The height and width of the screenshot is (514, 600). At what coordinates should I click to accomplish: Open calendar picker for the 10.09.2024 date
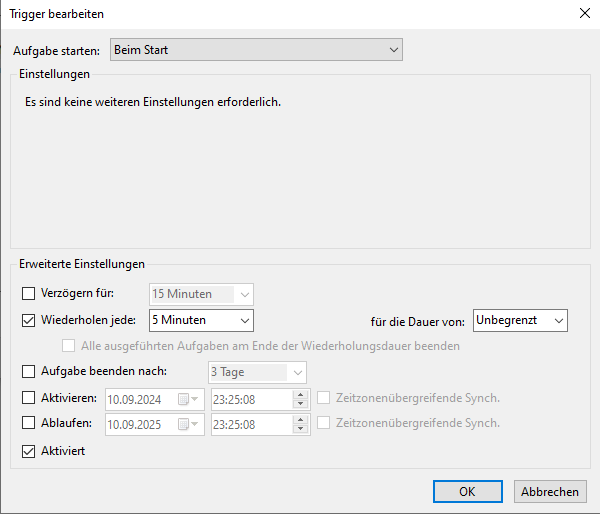[x=189, y=400]
